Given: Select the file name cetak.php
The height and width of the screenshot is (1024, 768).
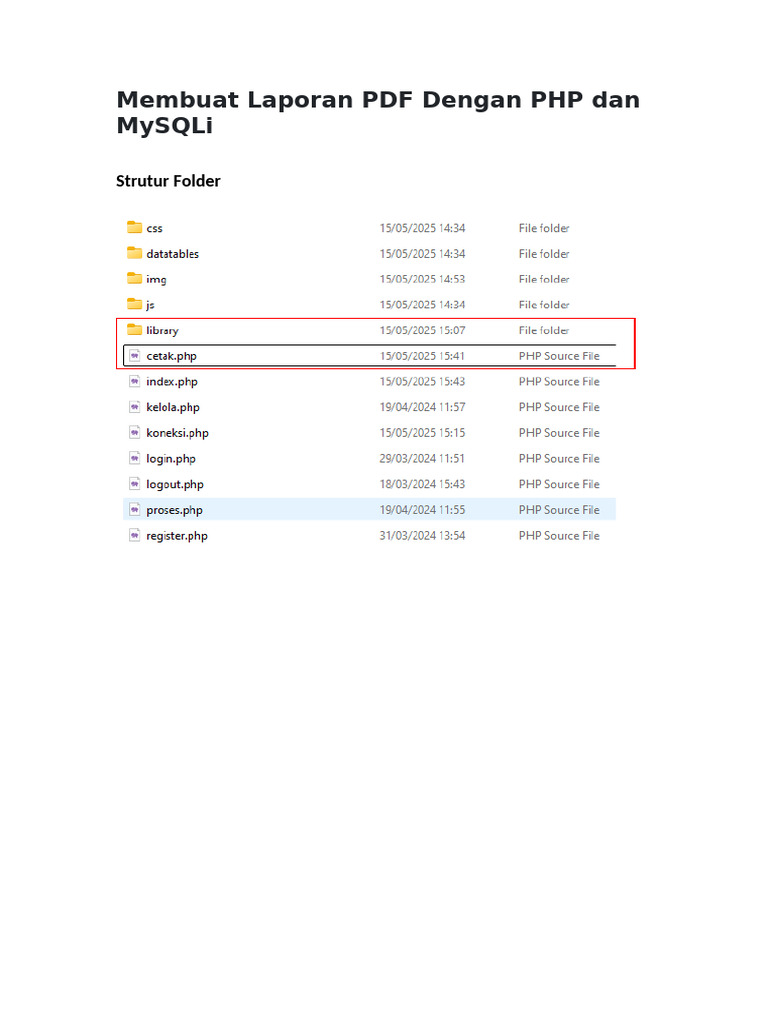Looking at the screenshot, I should (171, 356).
